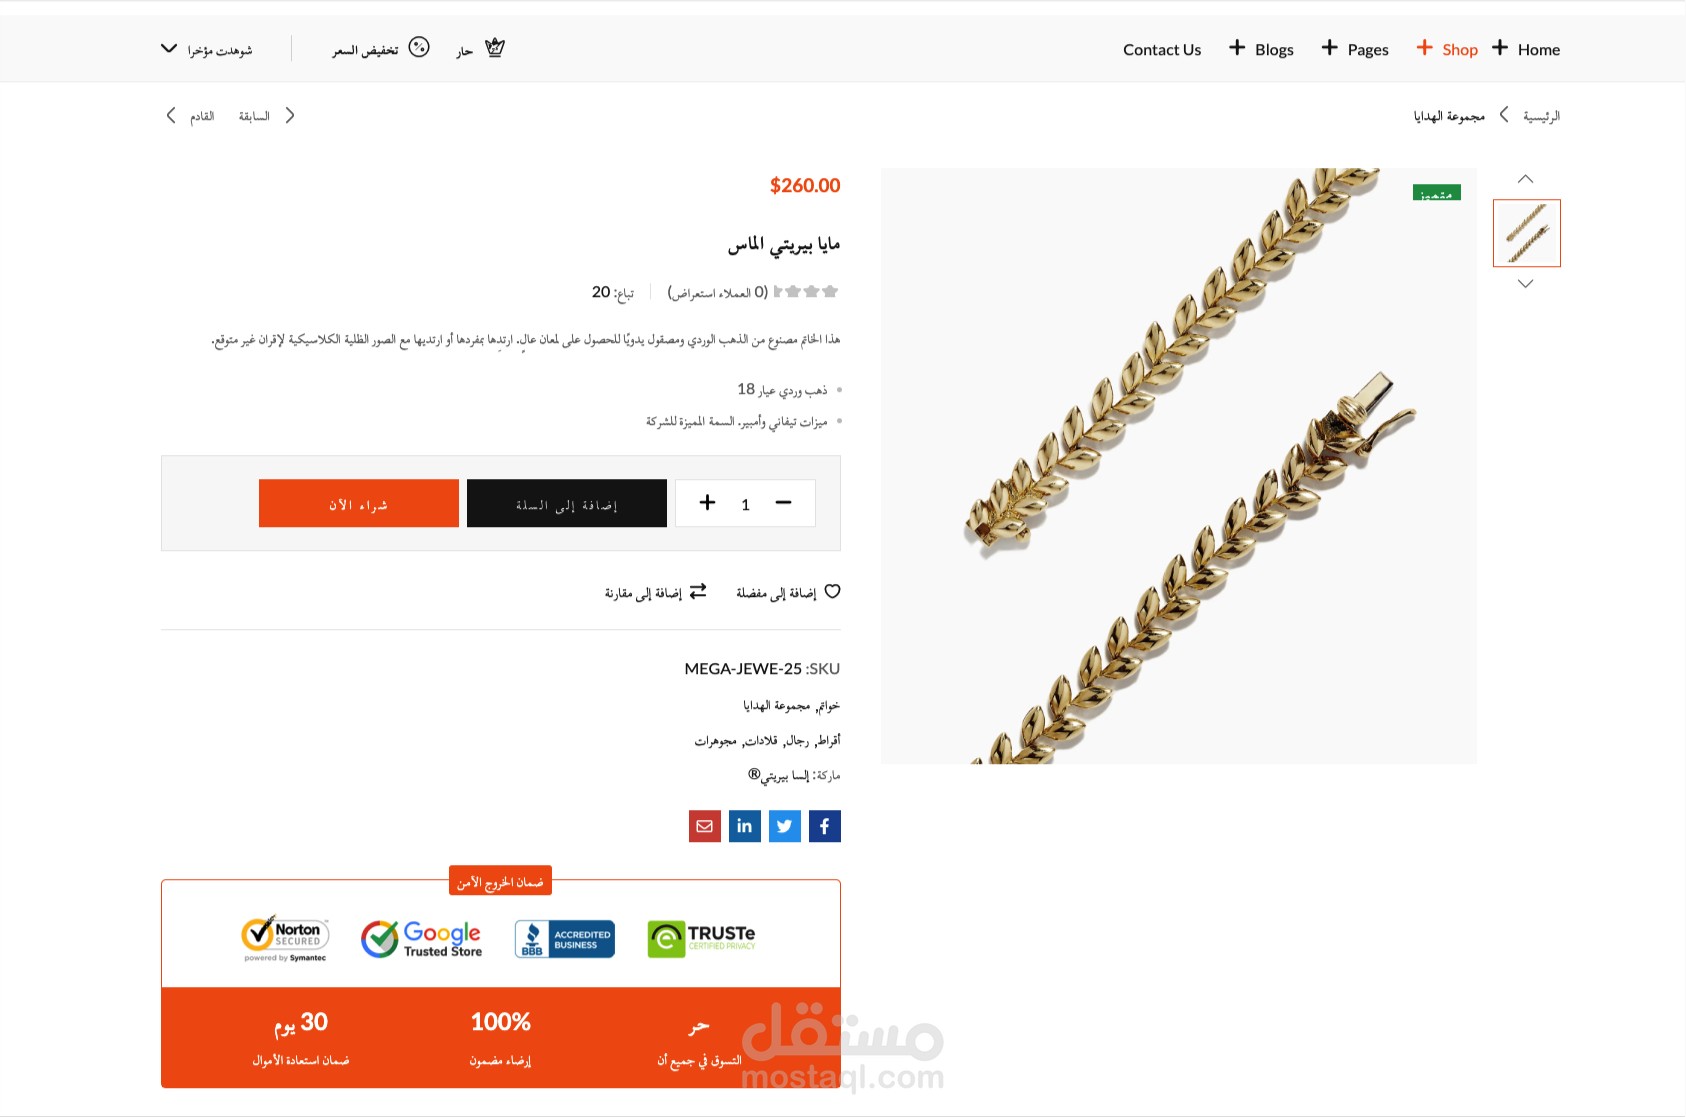Image resolution: width=1686 pixels, height=1117 pixels.
Task: Click the star rating row
Action: coord(806,292)
